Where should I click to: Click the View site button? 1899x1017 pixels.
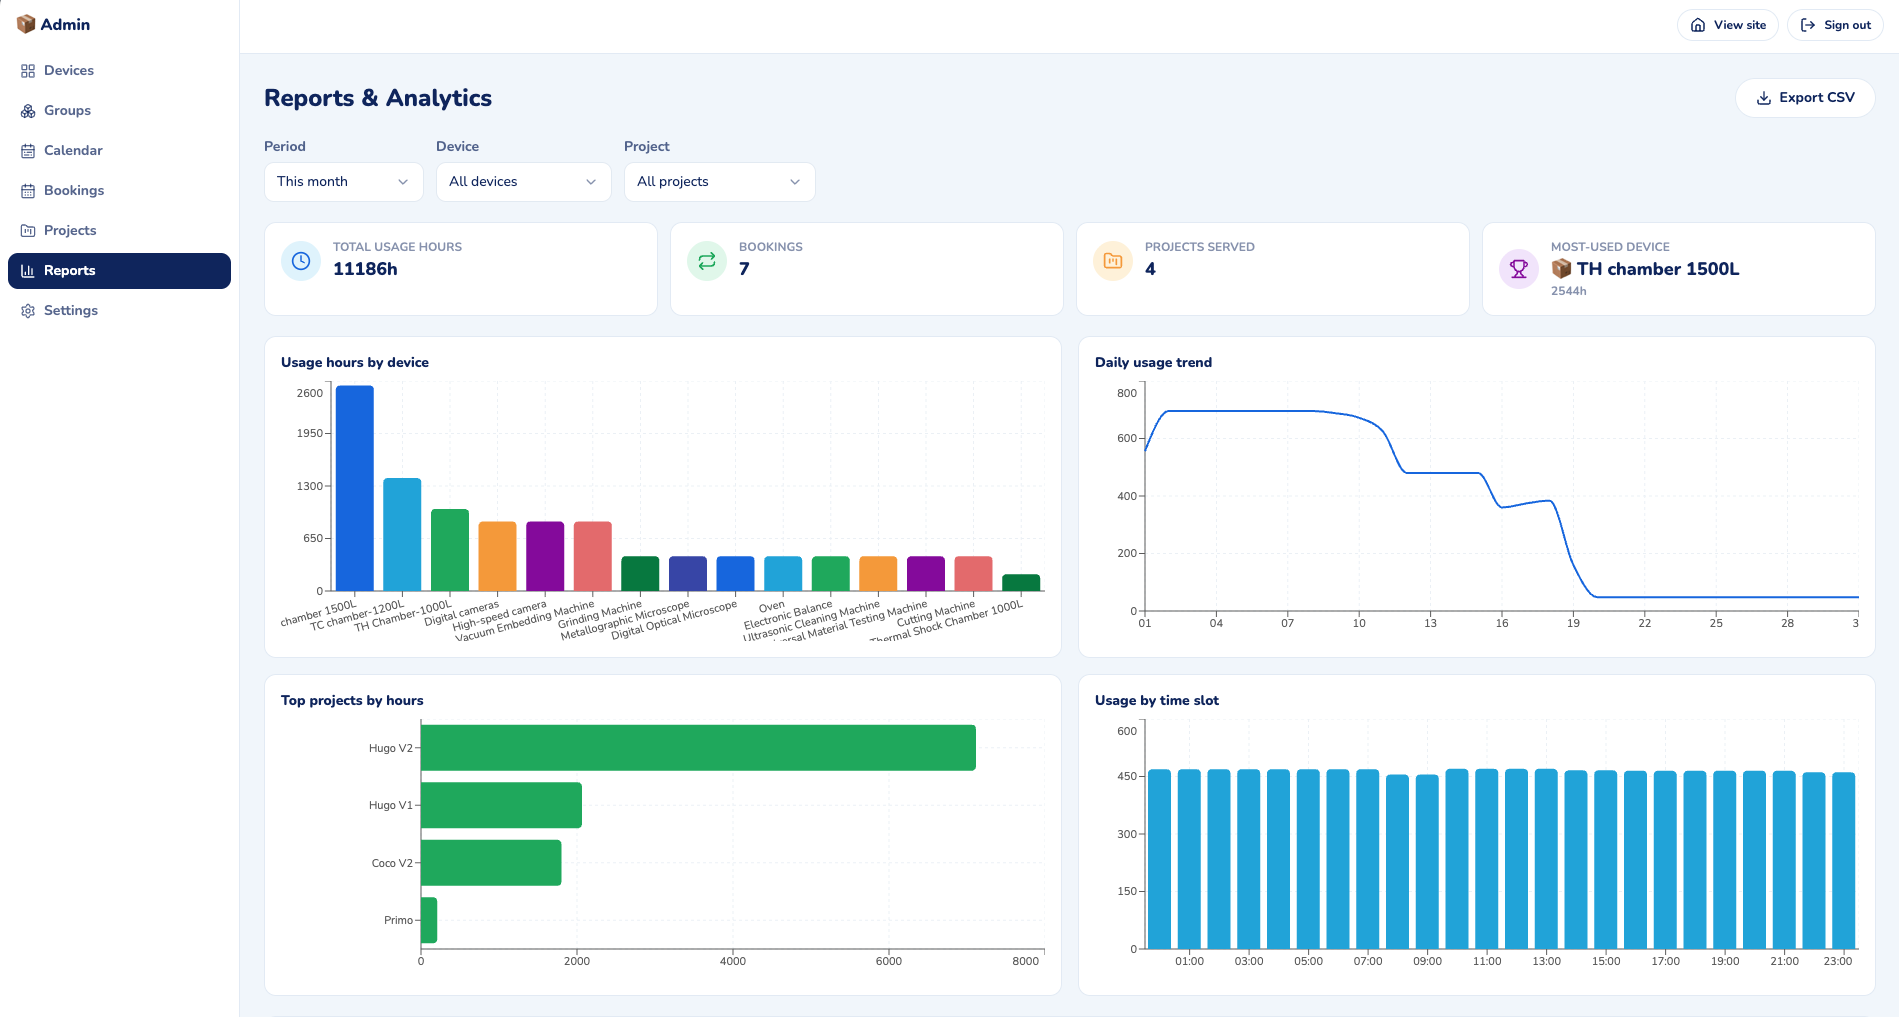(1727, 25)
